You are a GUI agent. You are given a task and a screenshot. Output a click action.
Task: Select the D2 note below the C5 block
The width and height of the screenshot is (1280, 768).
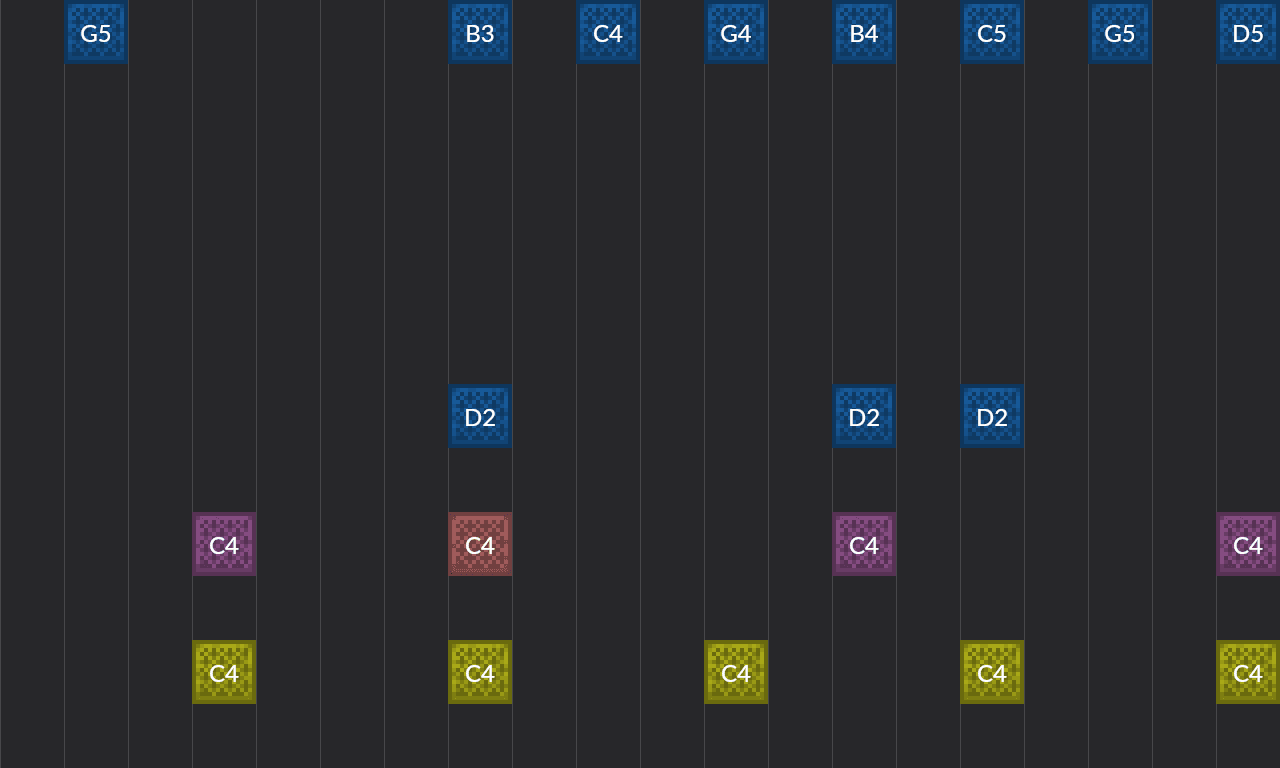pos(992,416)
